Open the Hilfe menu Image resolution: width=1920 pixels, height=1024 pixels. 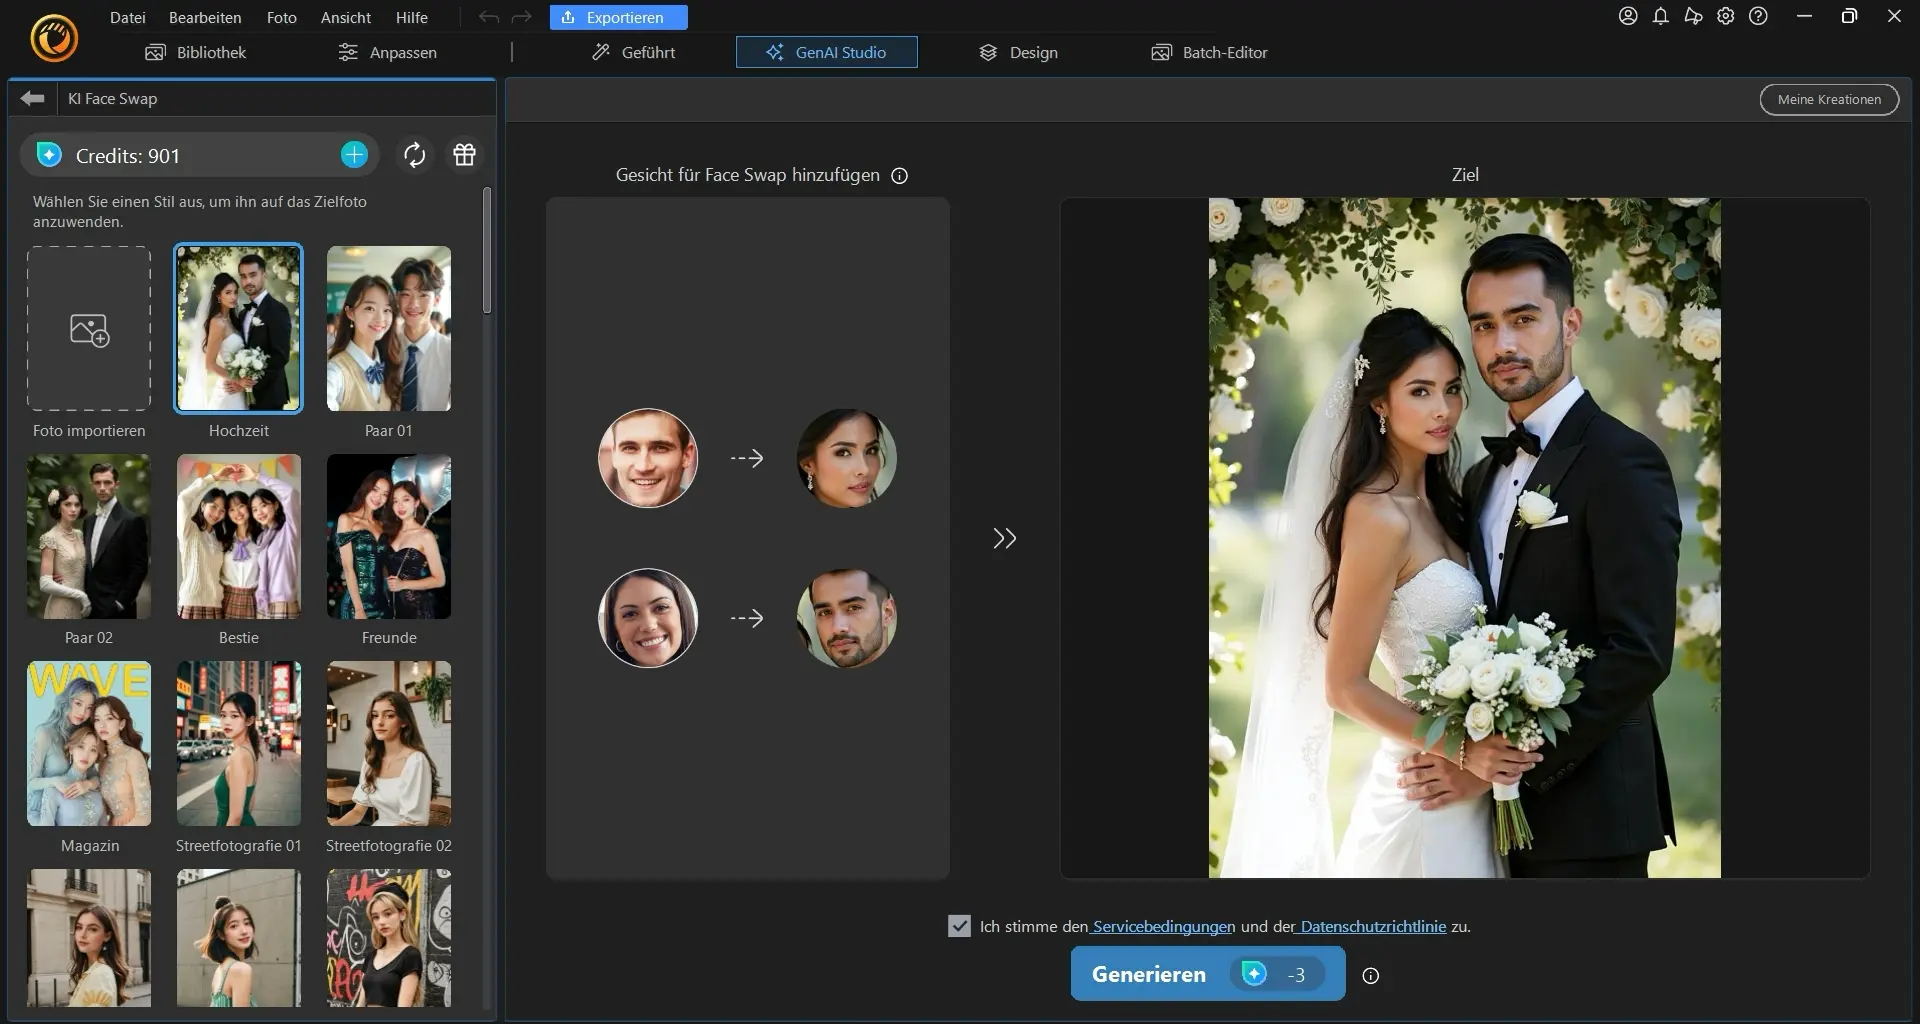pos(412,17)
